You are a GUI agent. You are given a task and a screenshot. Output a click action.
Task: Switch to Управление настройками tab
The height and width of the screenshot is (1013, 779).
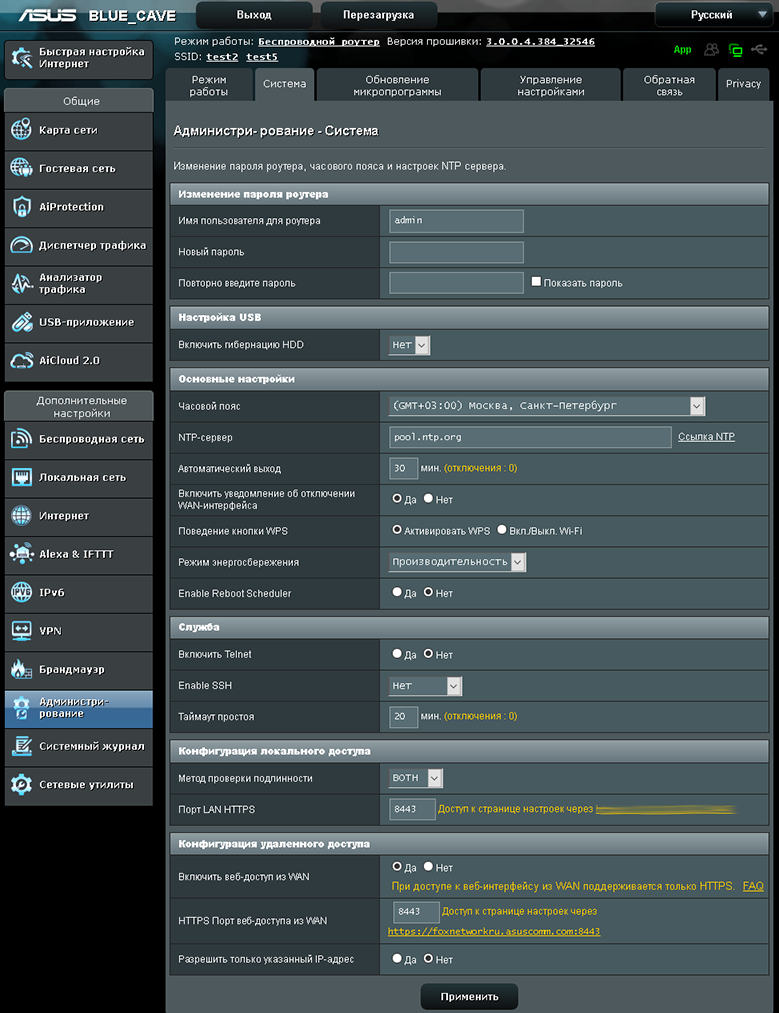[x=550, y=85]
